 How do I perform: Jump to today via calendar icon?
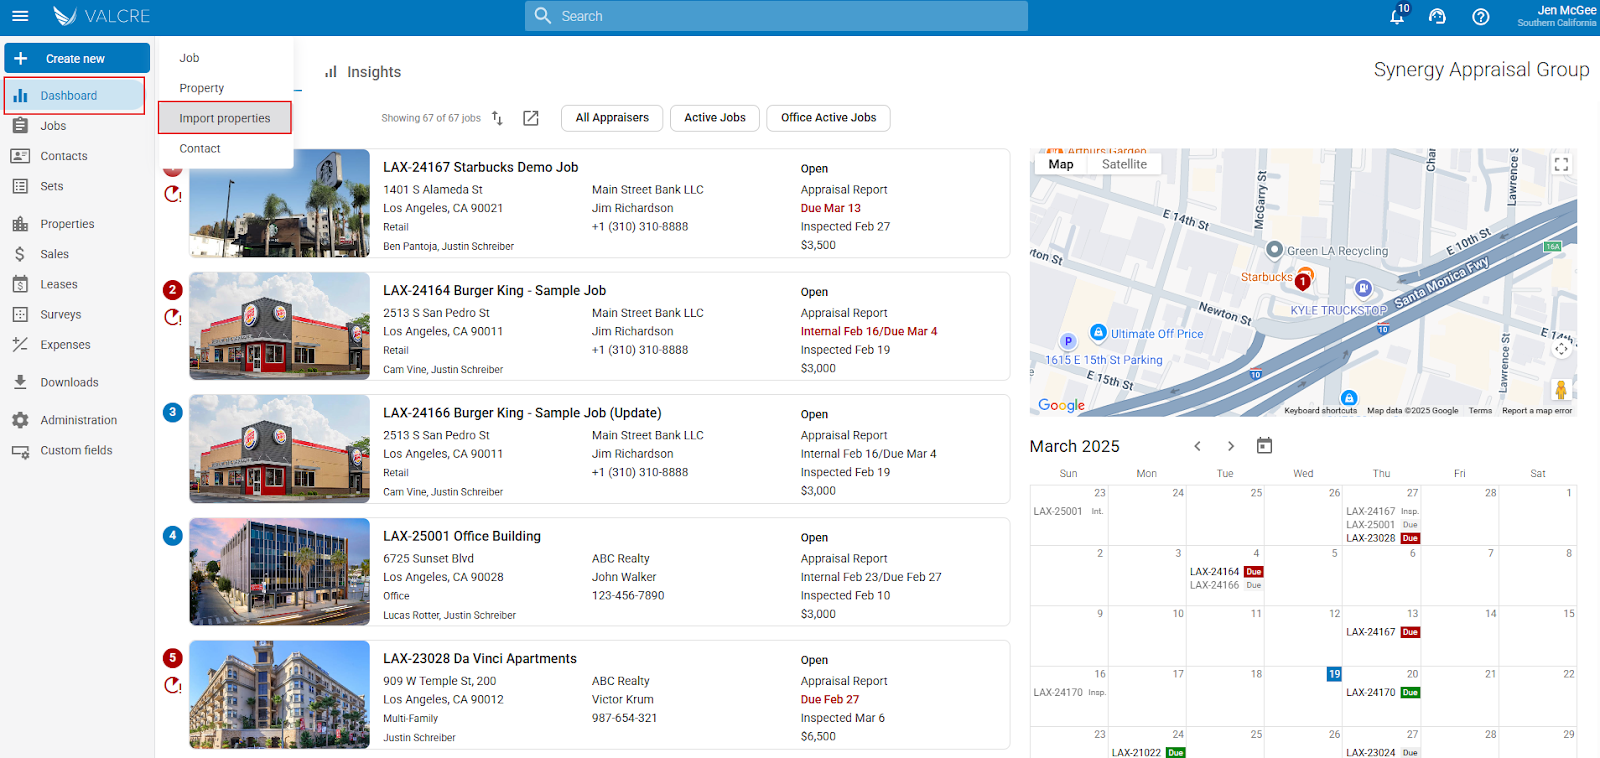pyautogui.click(x=1264, y=446)
